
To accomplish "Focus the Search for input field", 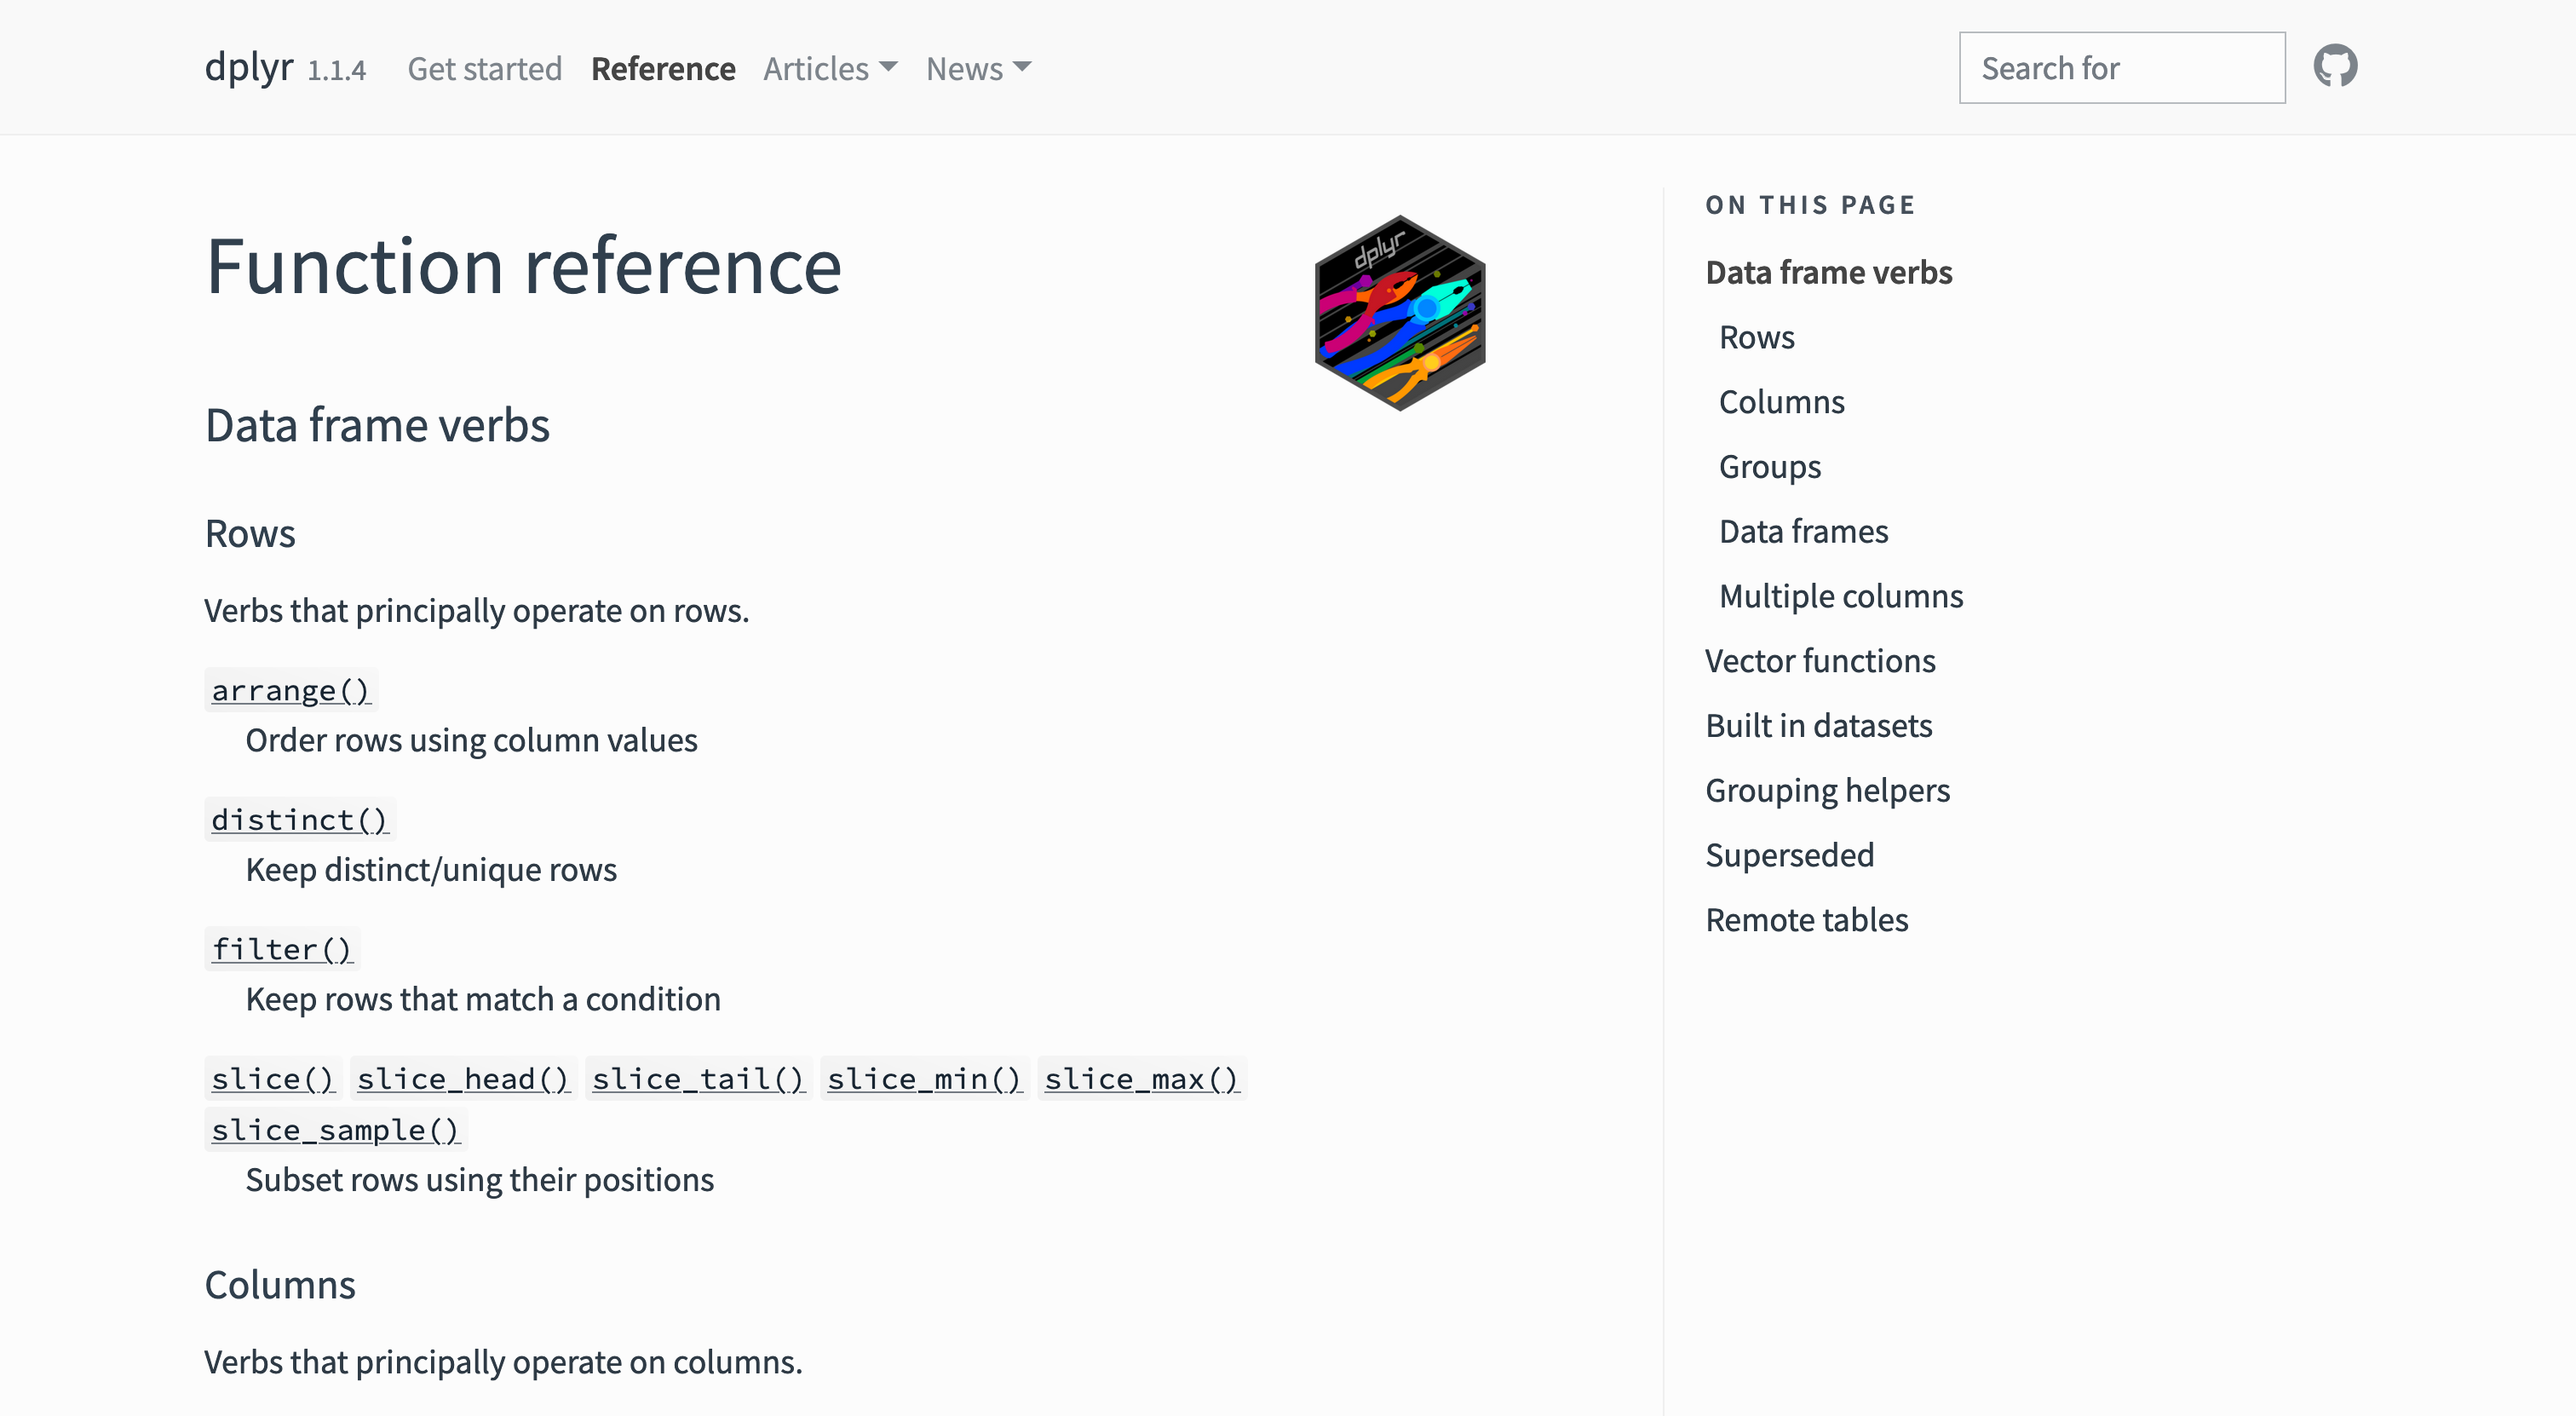I will 2122,67.
